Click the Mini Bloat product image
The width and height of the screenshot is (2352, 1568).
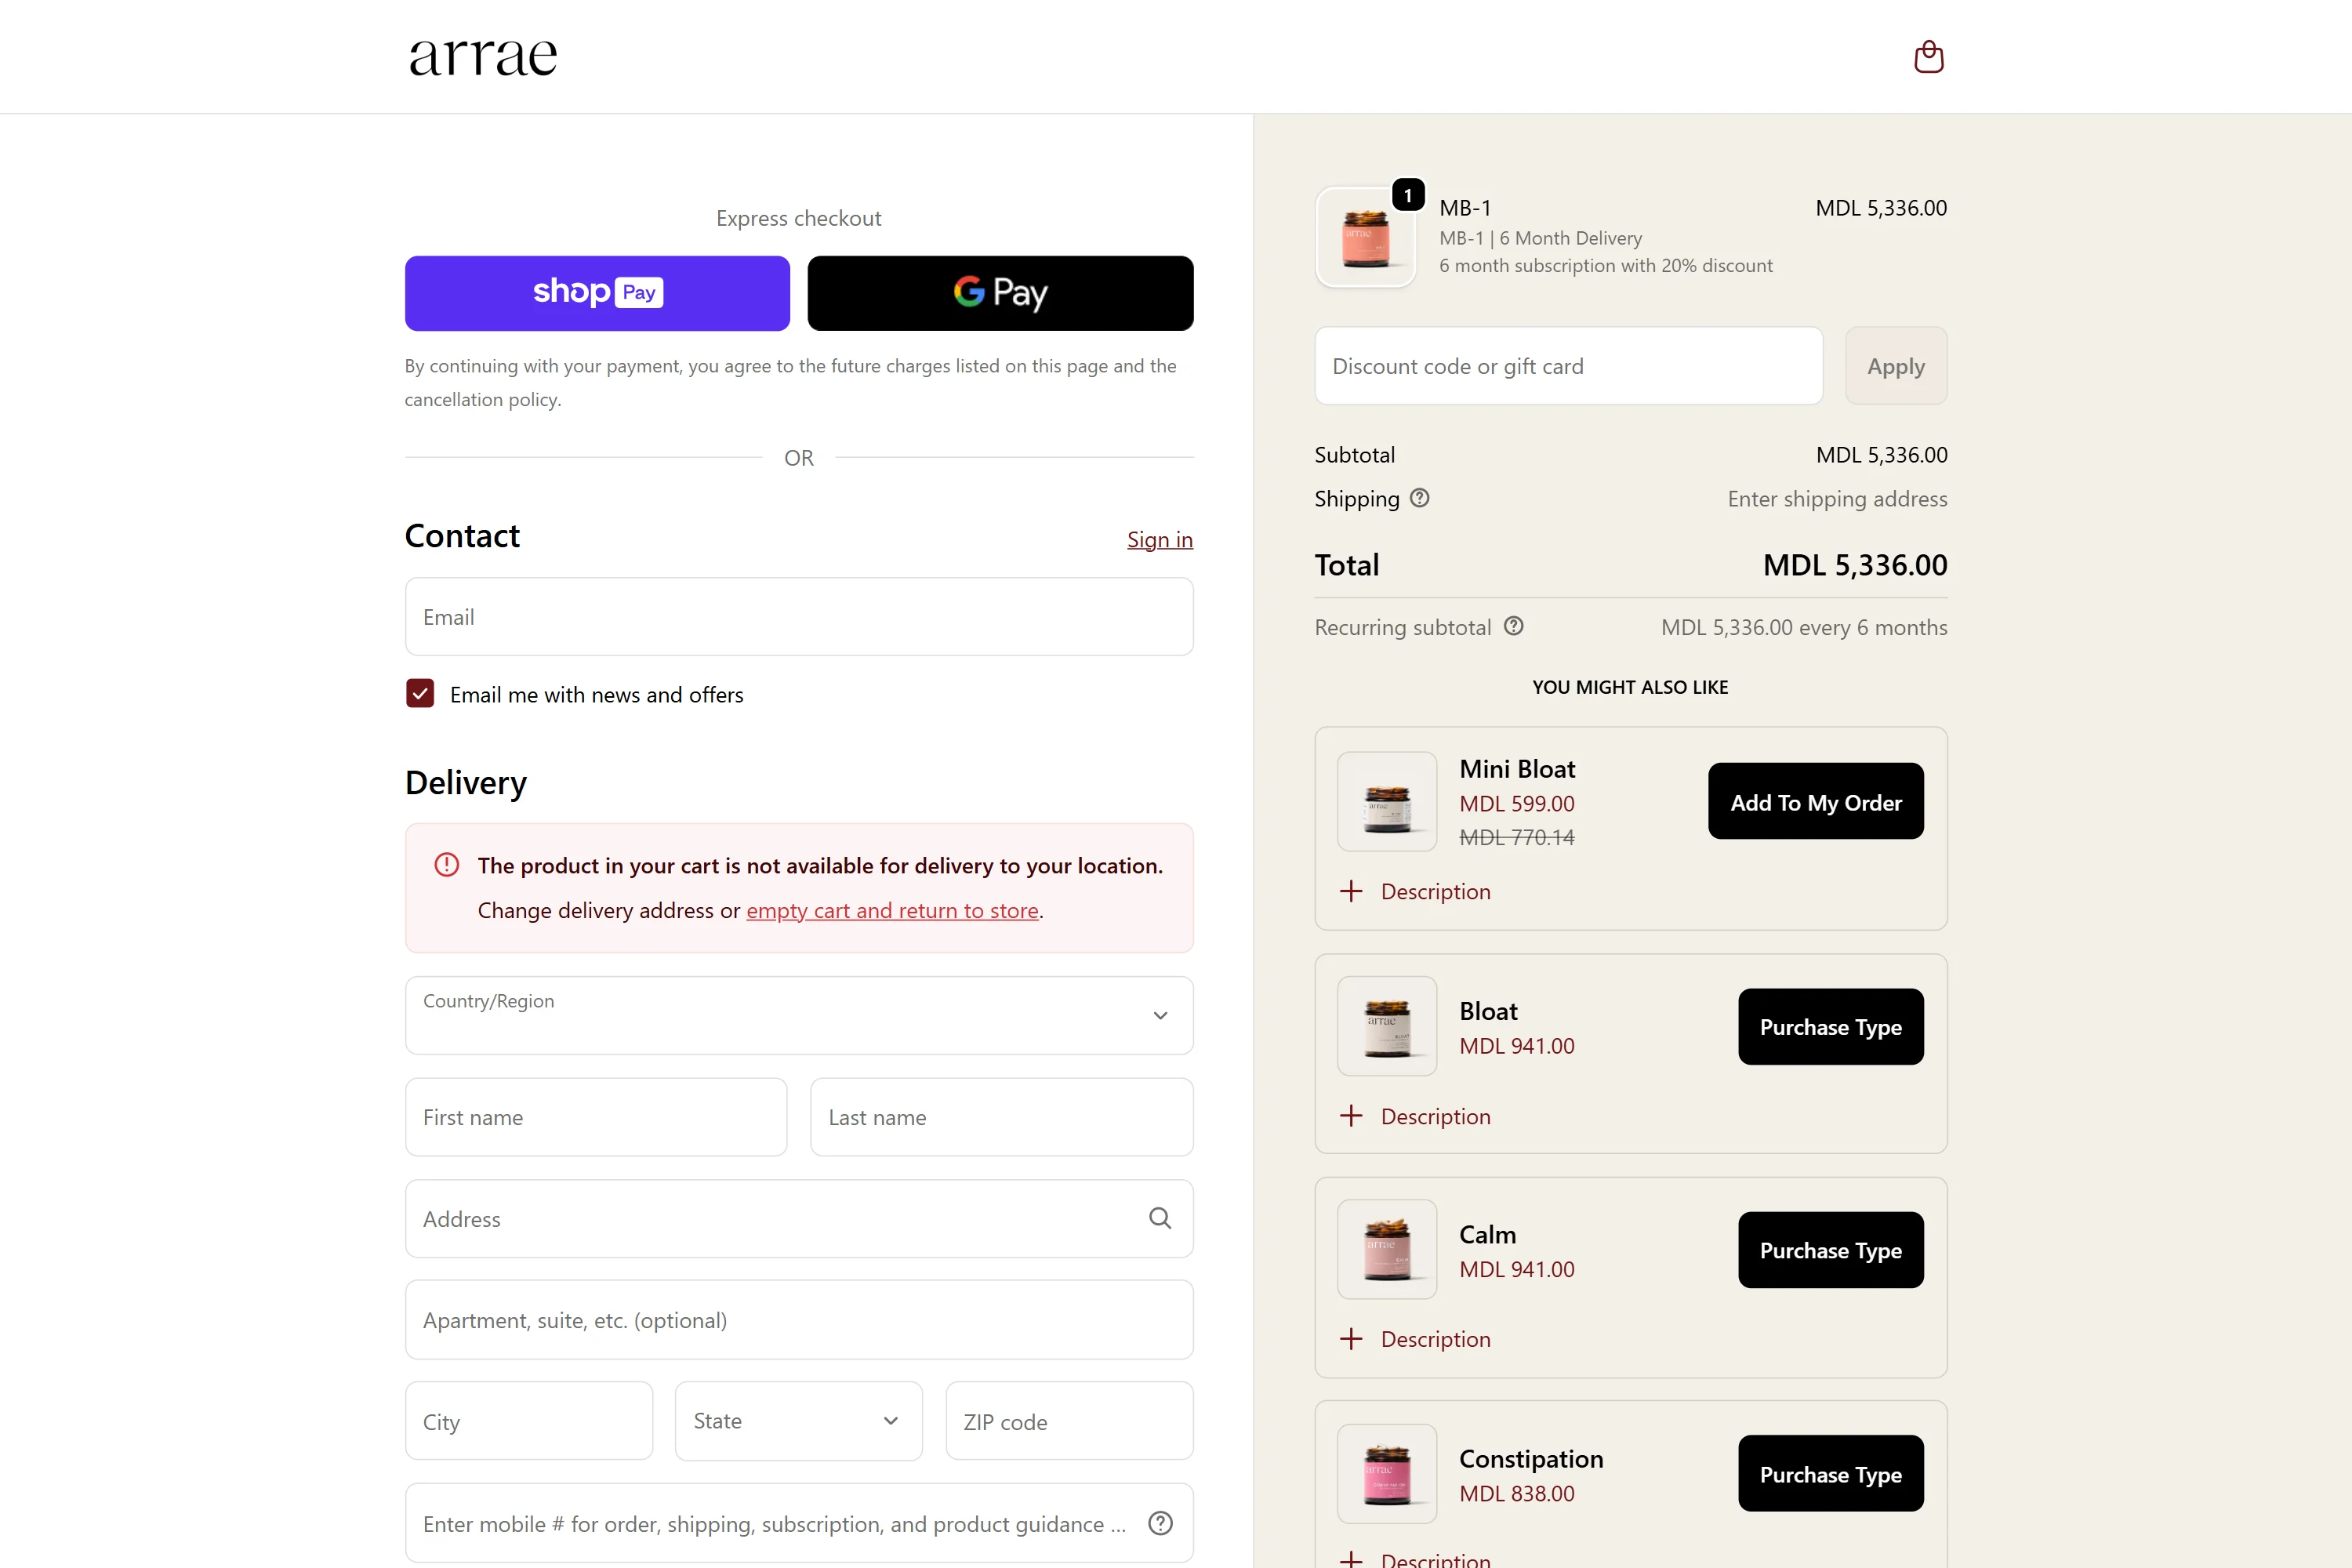tap(1387, 802)
